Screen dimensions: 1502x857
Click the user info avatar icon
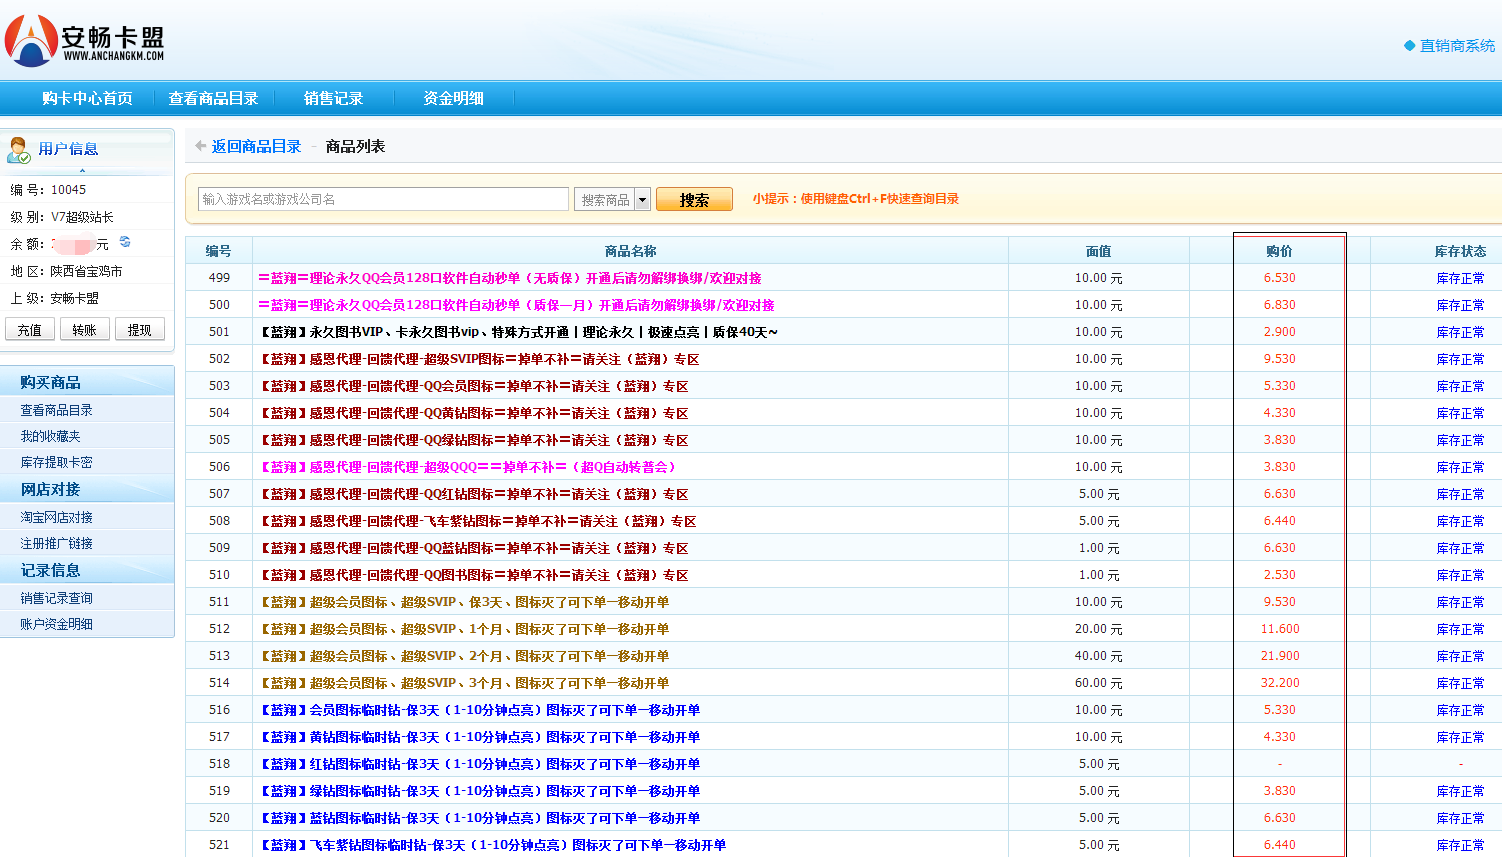(x=18, y=150)
